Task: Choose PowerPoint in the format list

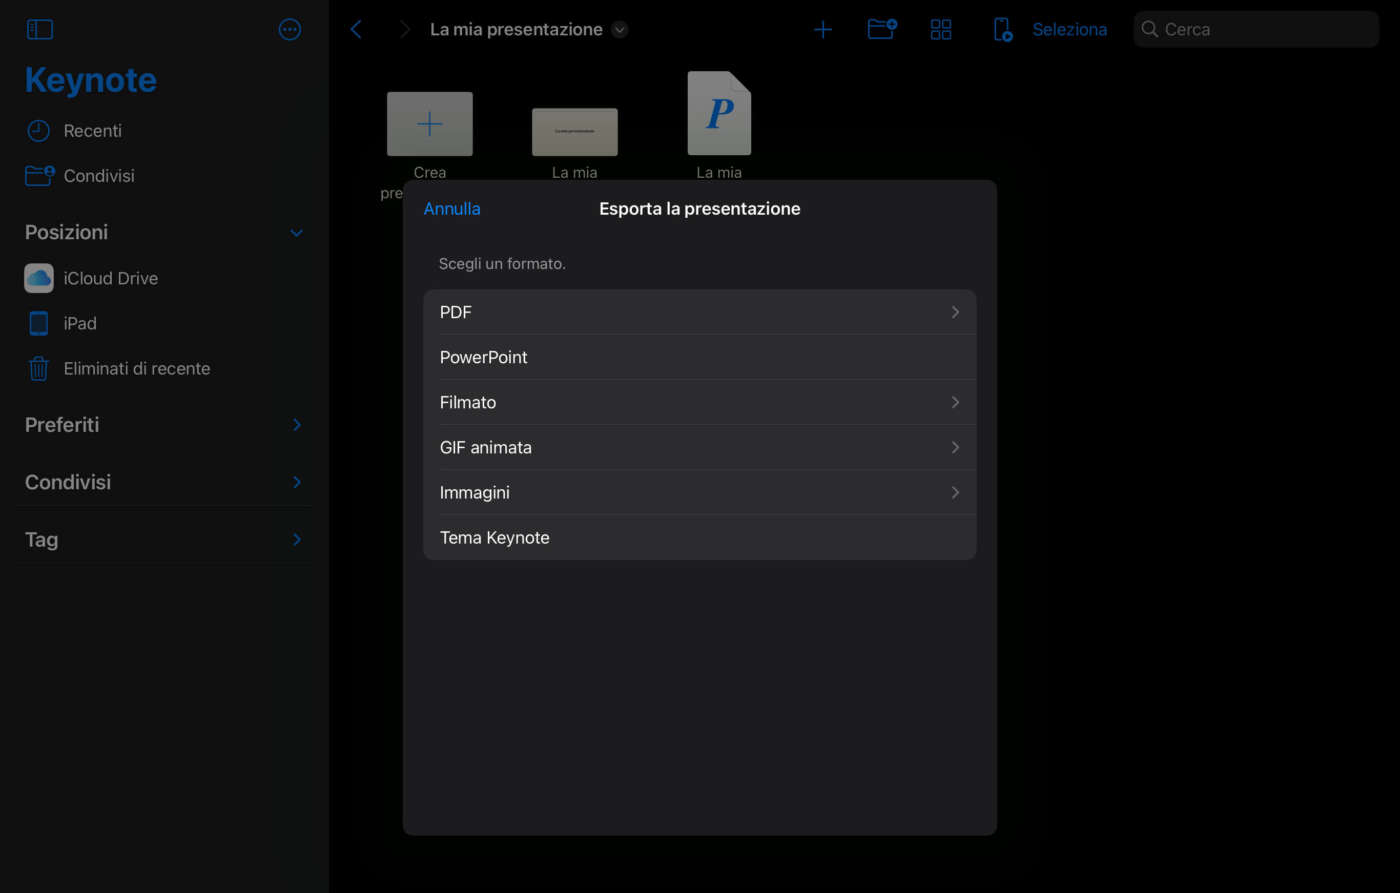Action: click(700, 357)
